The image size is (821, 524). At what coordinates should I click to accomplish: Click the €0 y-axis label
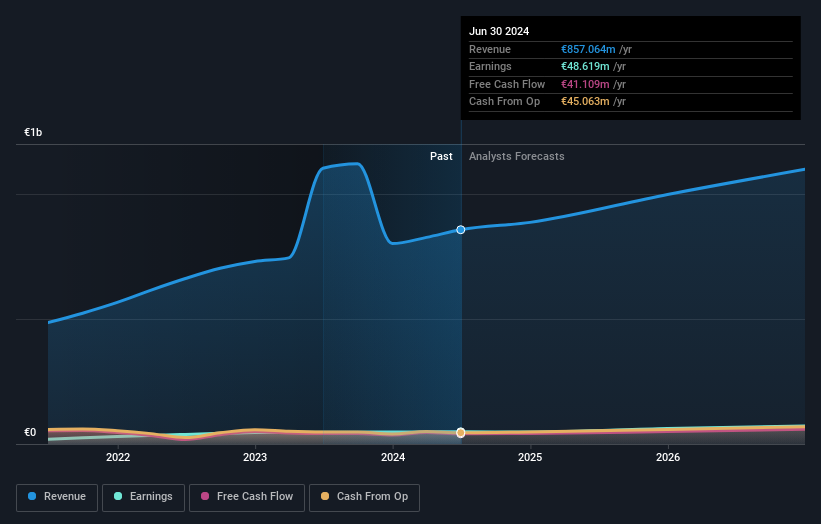30,432
